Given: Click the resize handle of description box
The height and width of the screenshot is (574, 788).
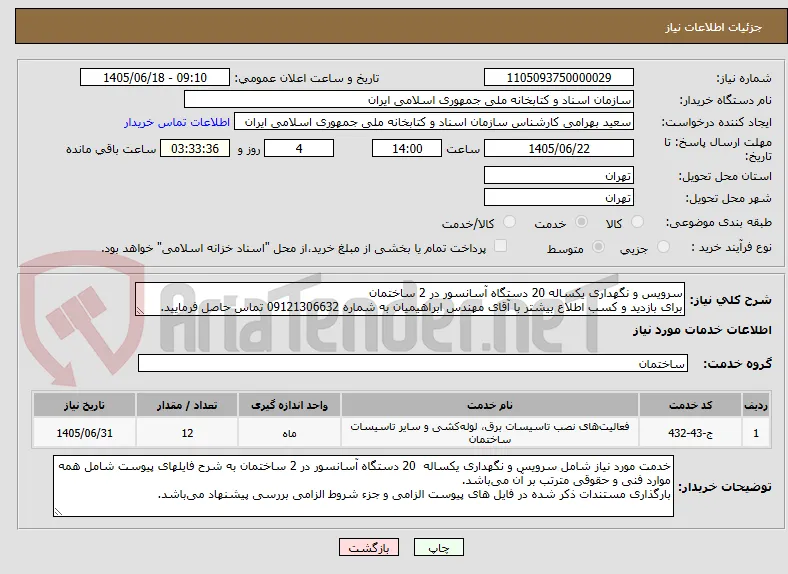Looking at the screenshot, I should [x=140, y=311].
